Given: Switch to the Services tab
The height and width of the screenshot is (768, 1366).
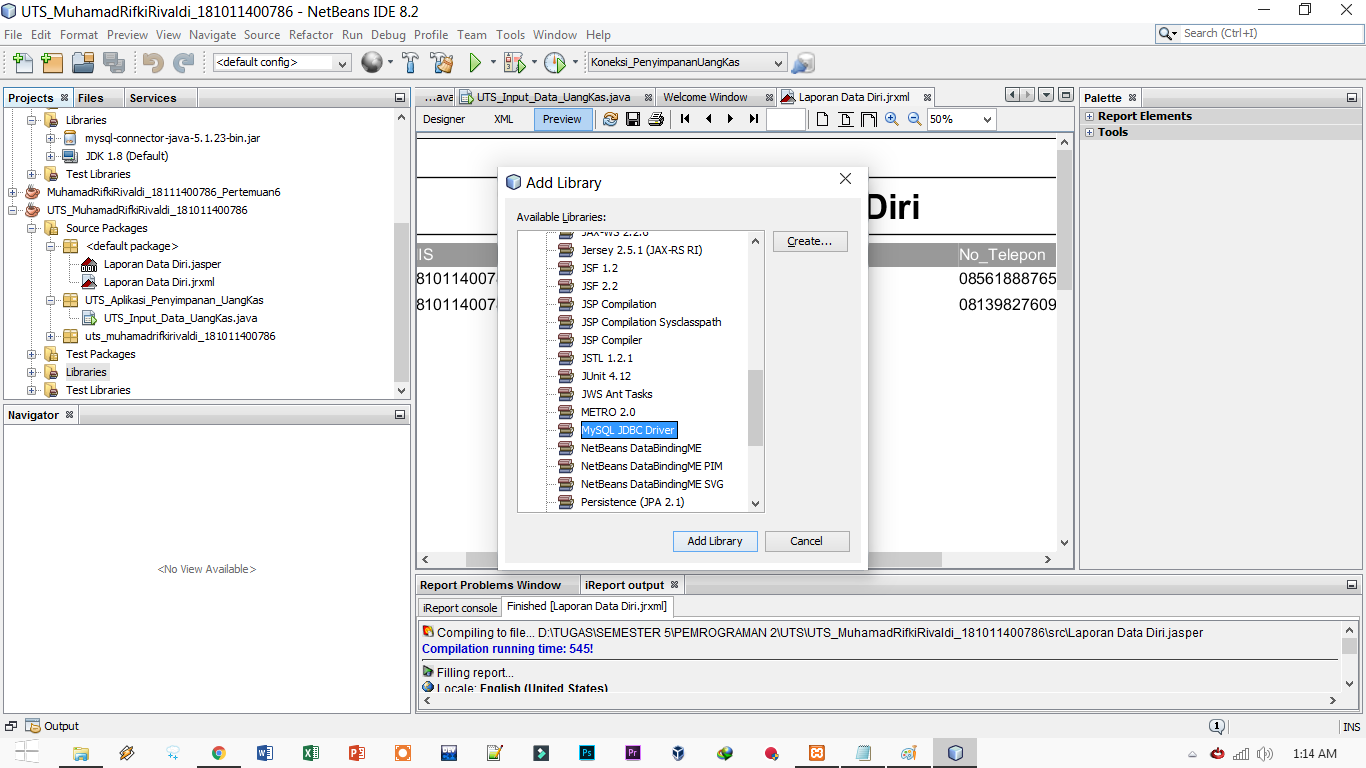Looking at the screenshot, I should pos(153,98).
